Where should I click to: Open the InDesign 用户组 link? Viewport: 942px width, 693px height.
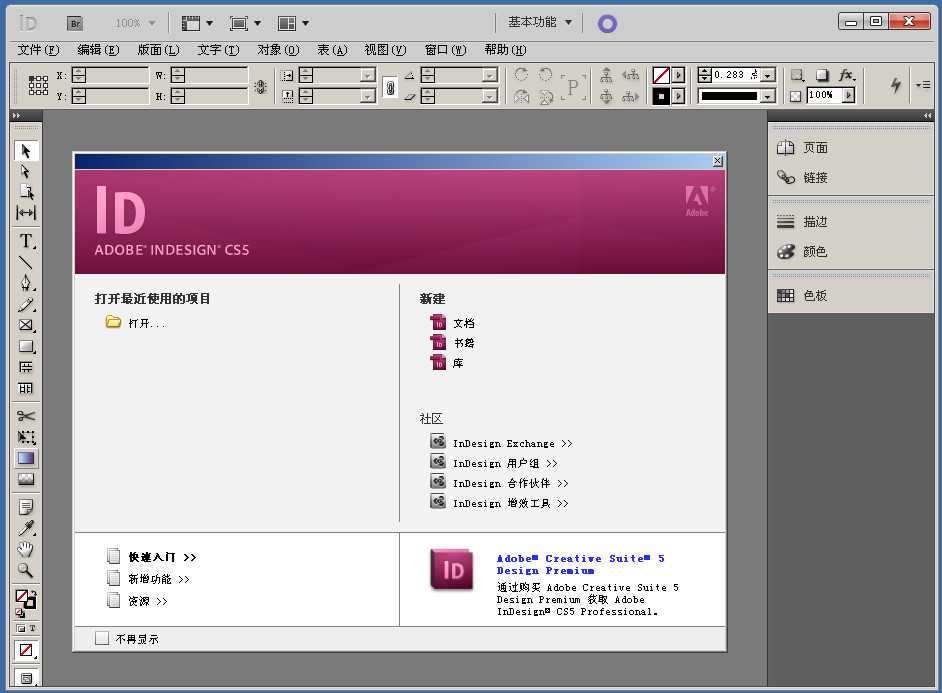(x=505, y=464)
